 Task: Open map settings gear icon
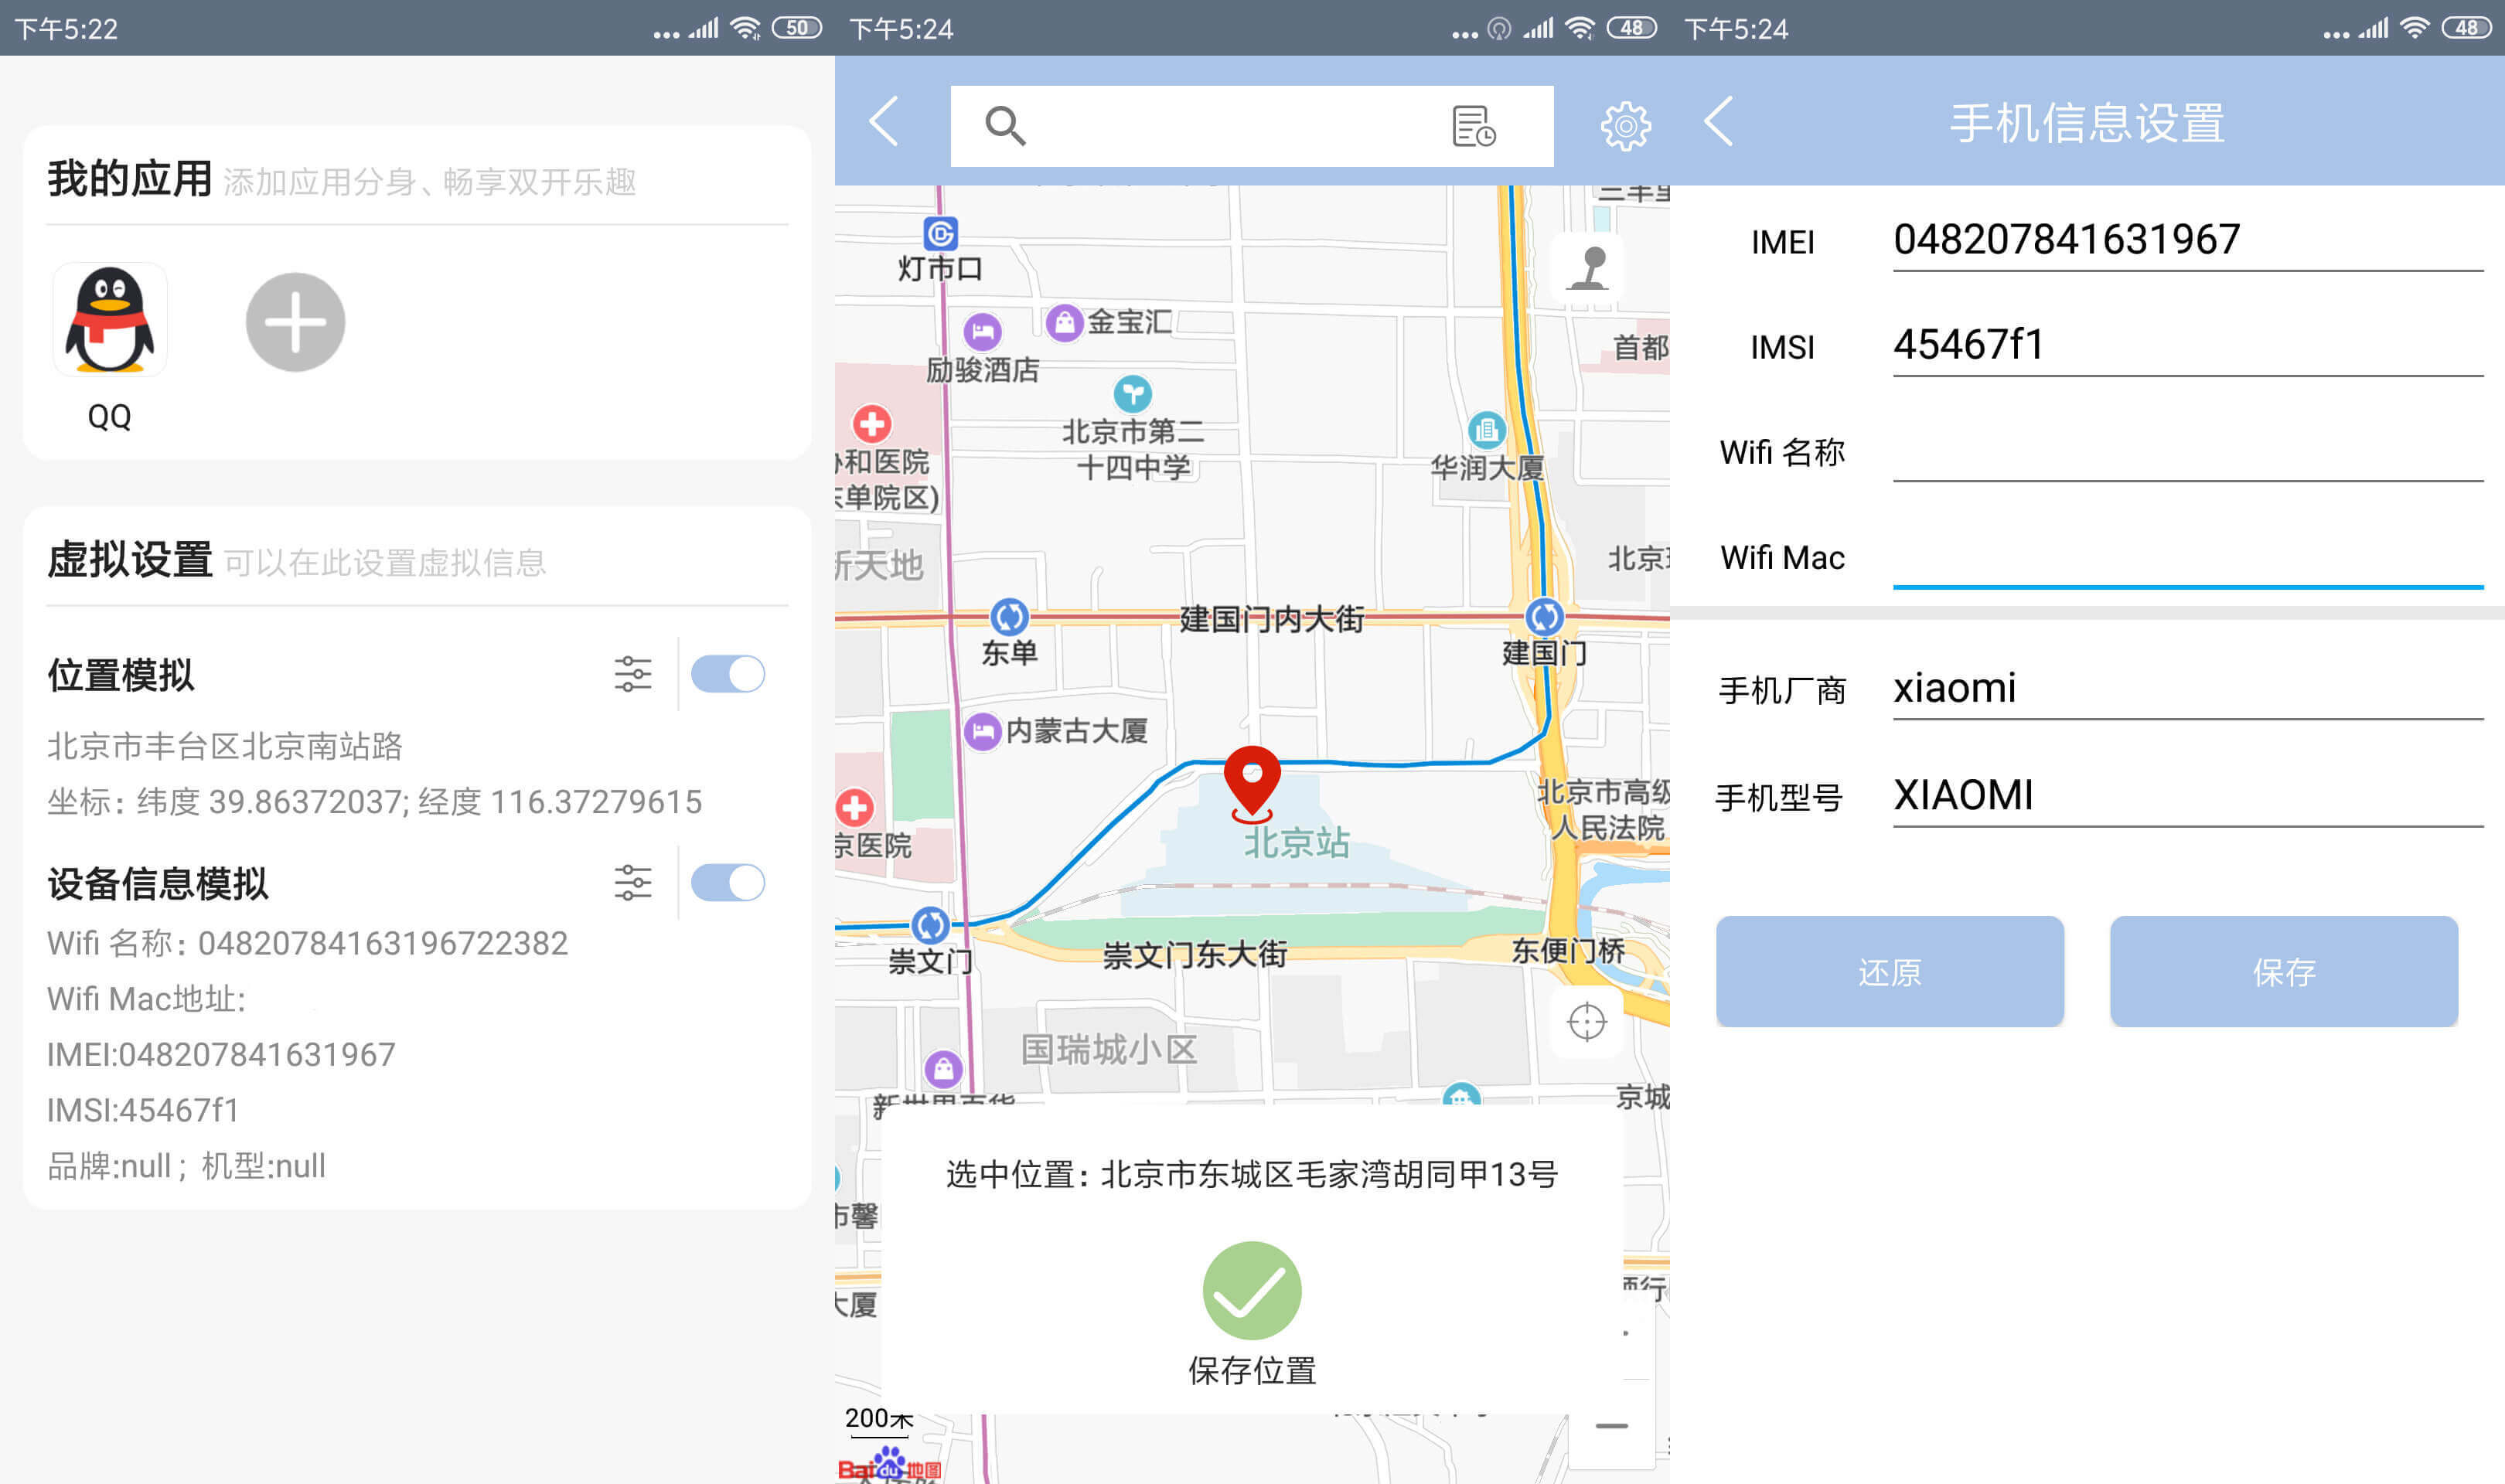tap(1625, 126)
